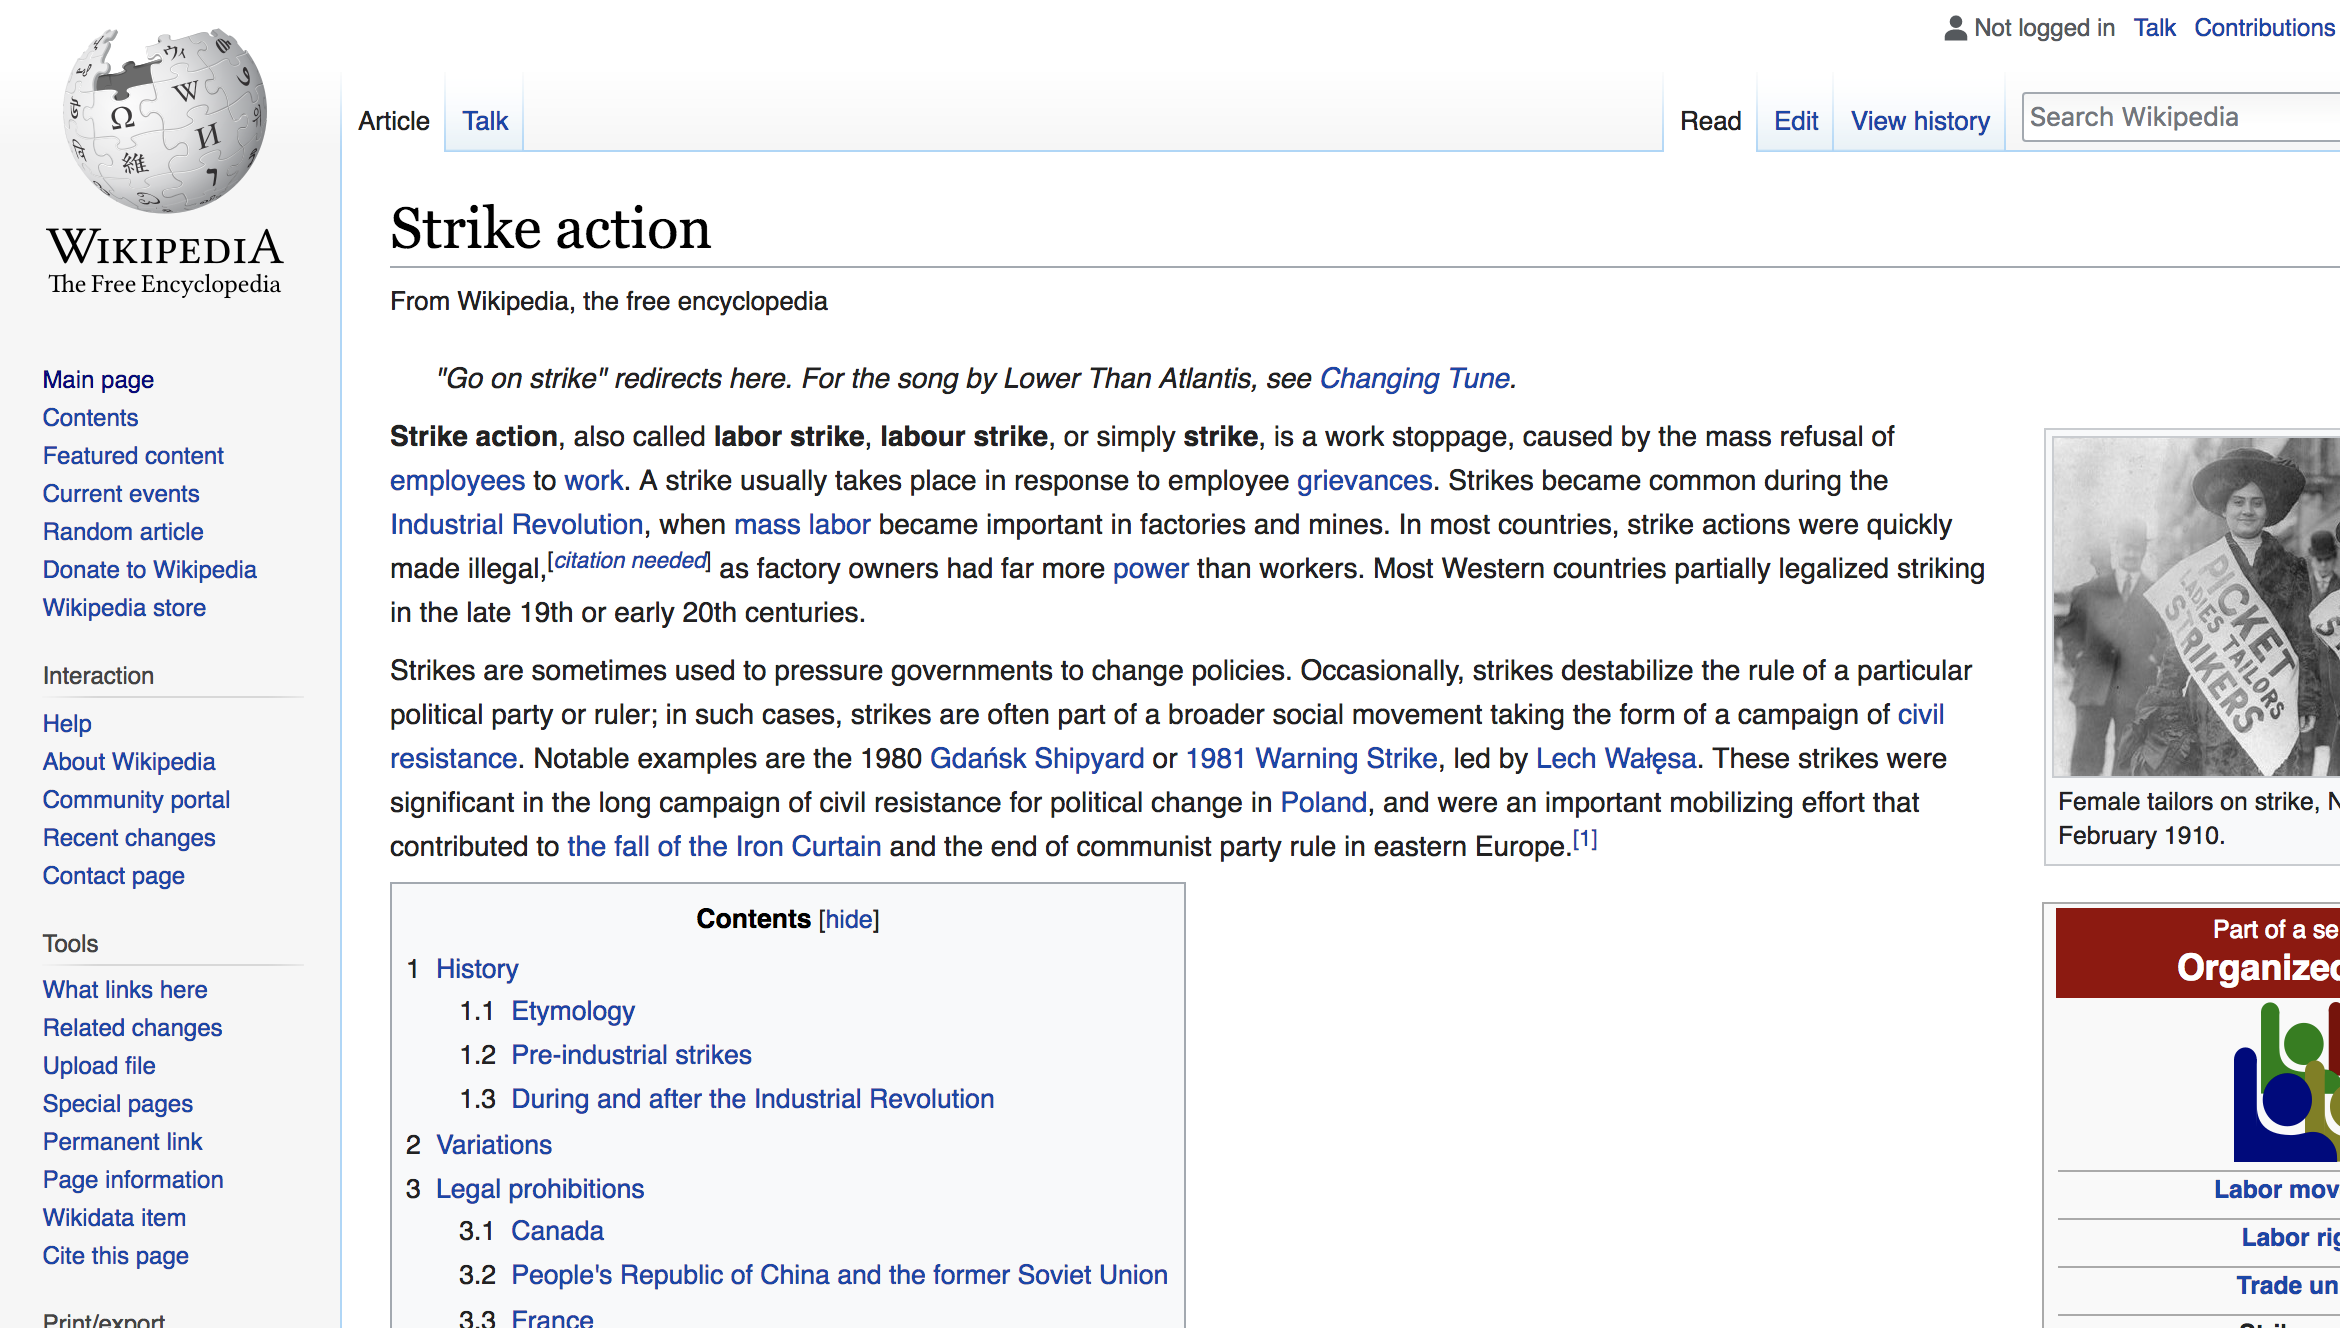The width and height of the screenshot is (2340, 1328).
Task: Open Current events
Action: coord(121,494)
